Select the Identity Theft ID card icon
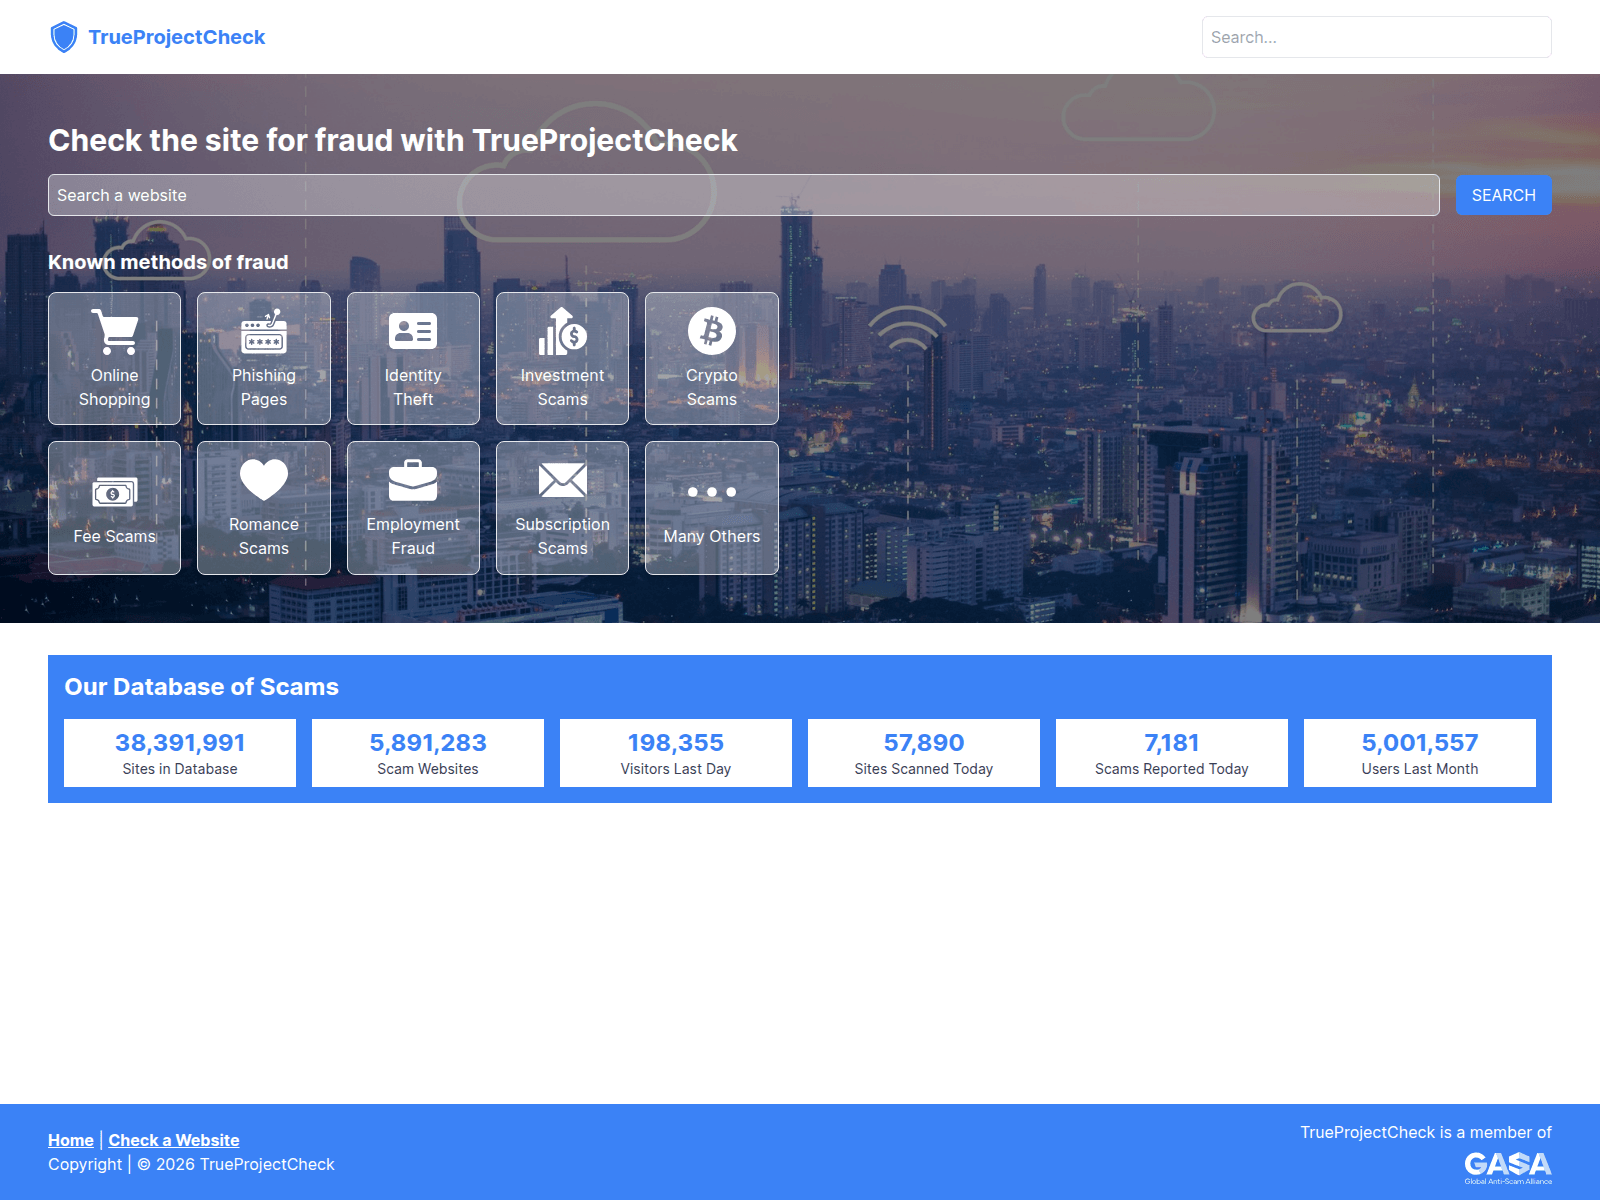This screenshot has width=1600, height=1200. point(413,332)
